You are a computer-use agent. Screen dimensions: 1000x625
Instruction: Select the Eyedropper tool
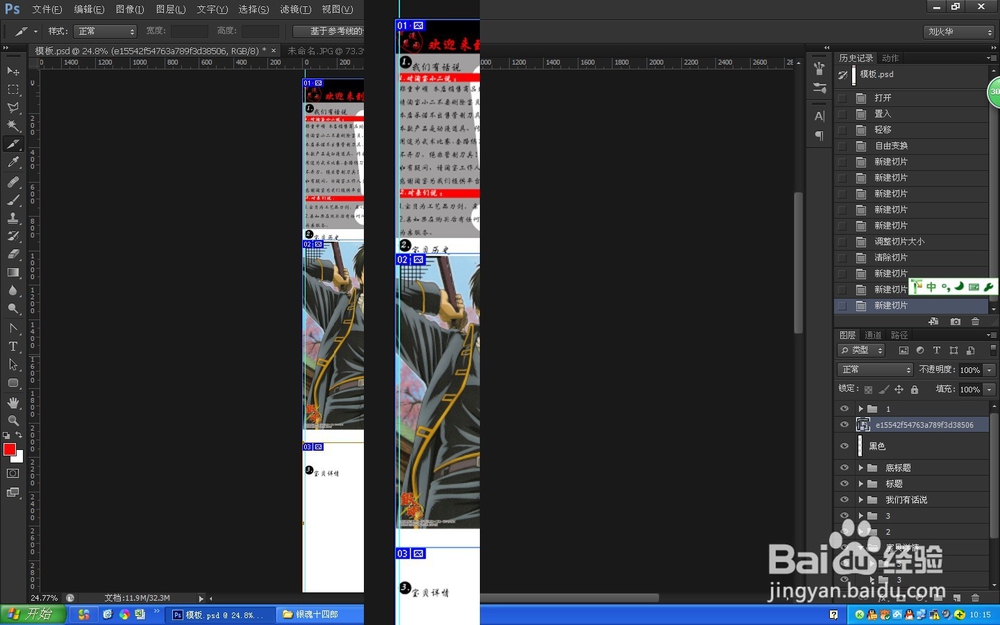tap(13, 163)
